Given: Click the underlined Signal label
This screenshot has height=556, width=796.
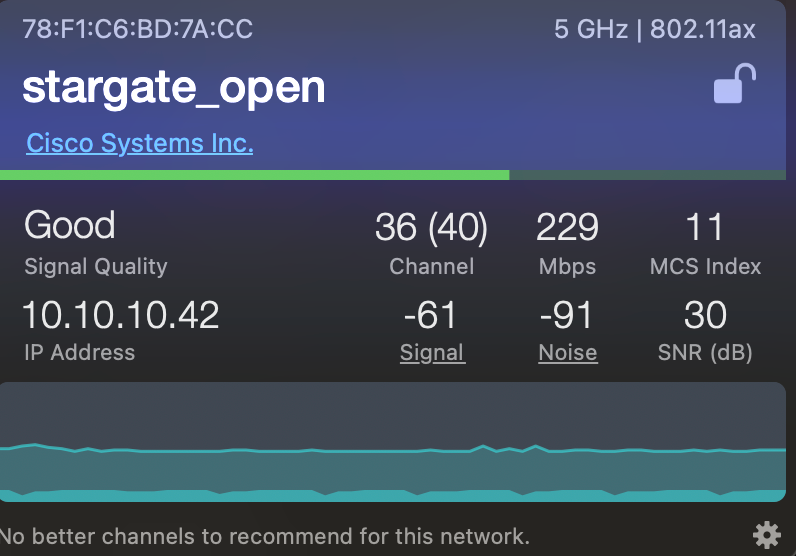Looking at the screenshot, I should click(x=432, y=352).
